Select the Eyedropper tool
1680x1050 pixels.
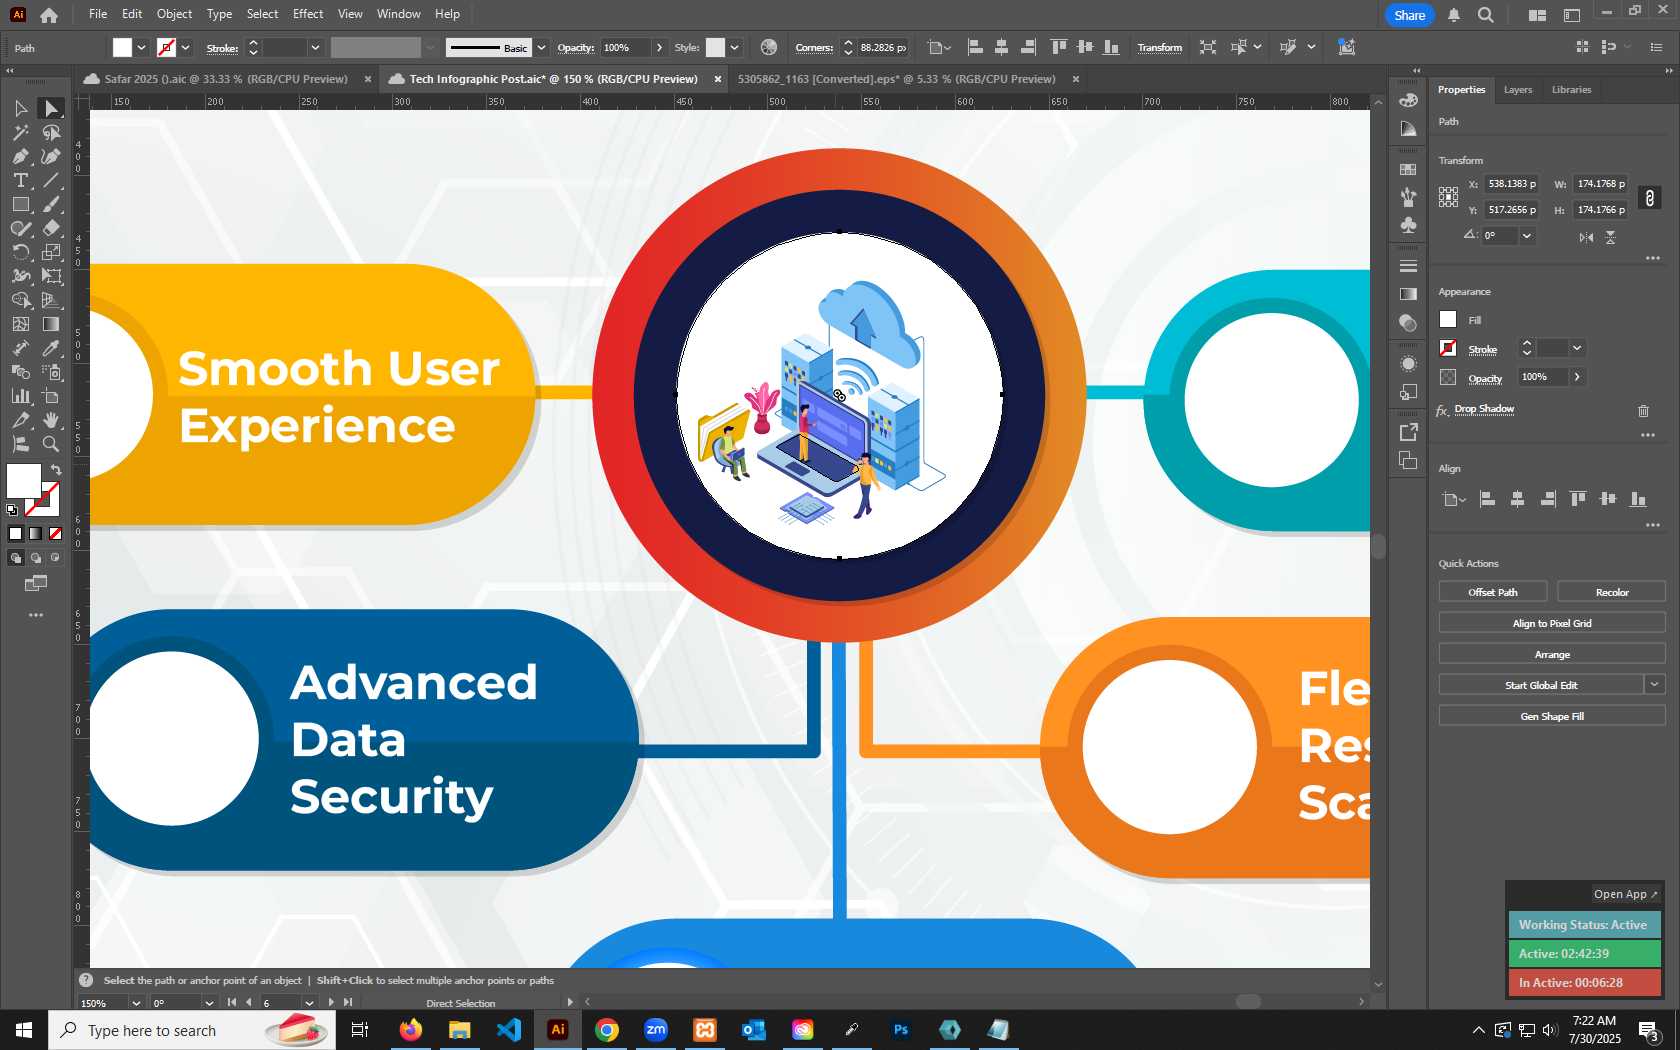(51, 348)
